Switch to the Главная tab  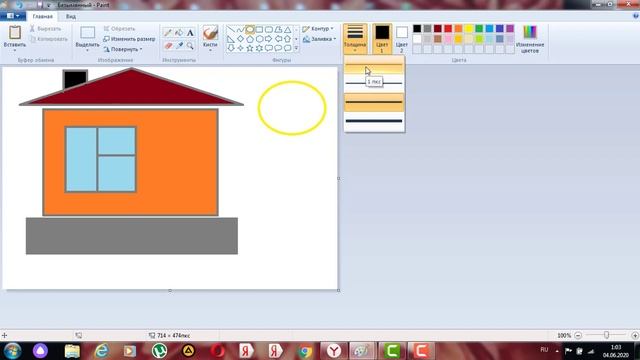point(42,16)
